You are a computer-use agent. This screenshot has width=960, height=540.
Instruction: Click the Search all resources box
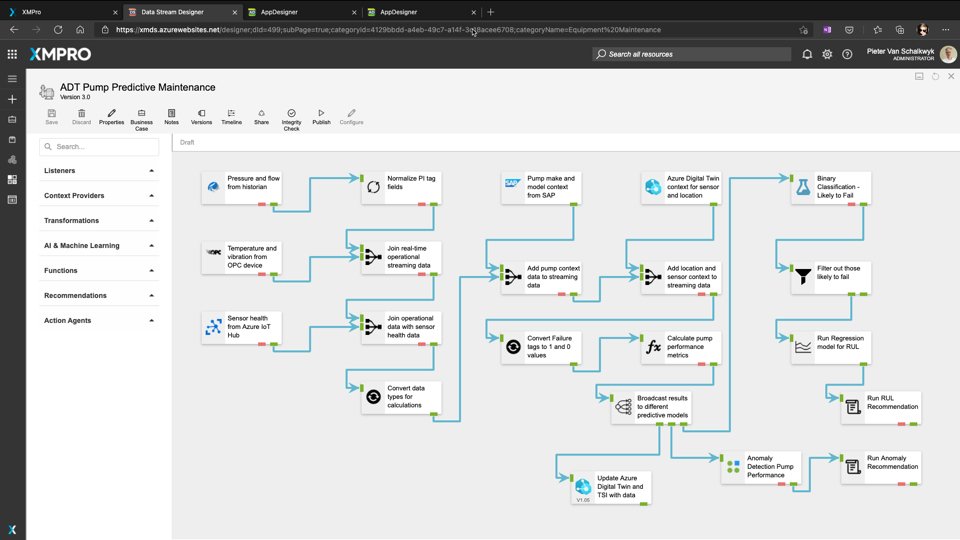click(690, 54)
